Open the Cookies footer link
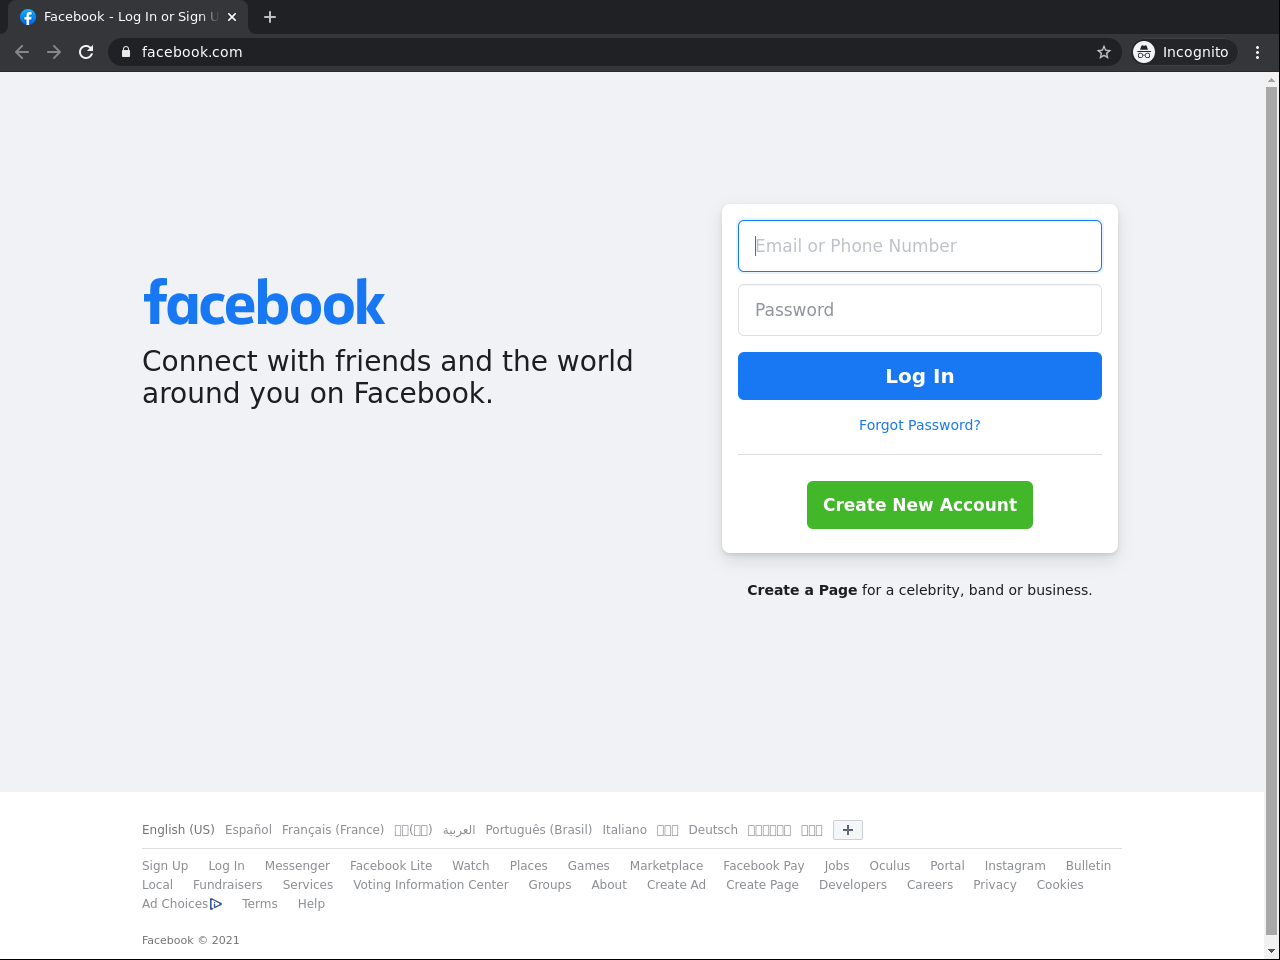Viewport: 1280px width, 960px height. (x=1060, y=885)
